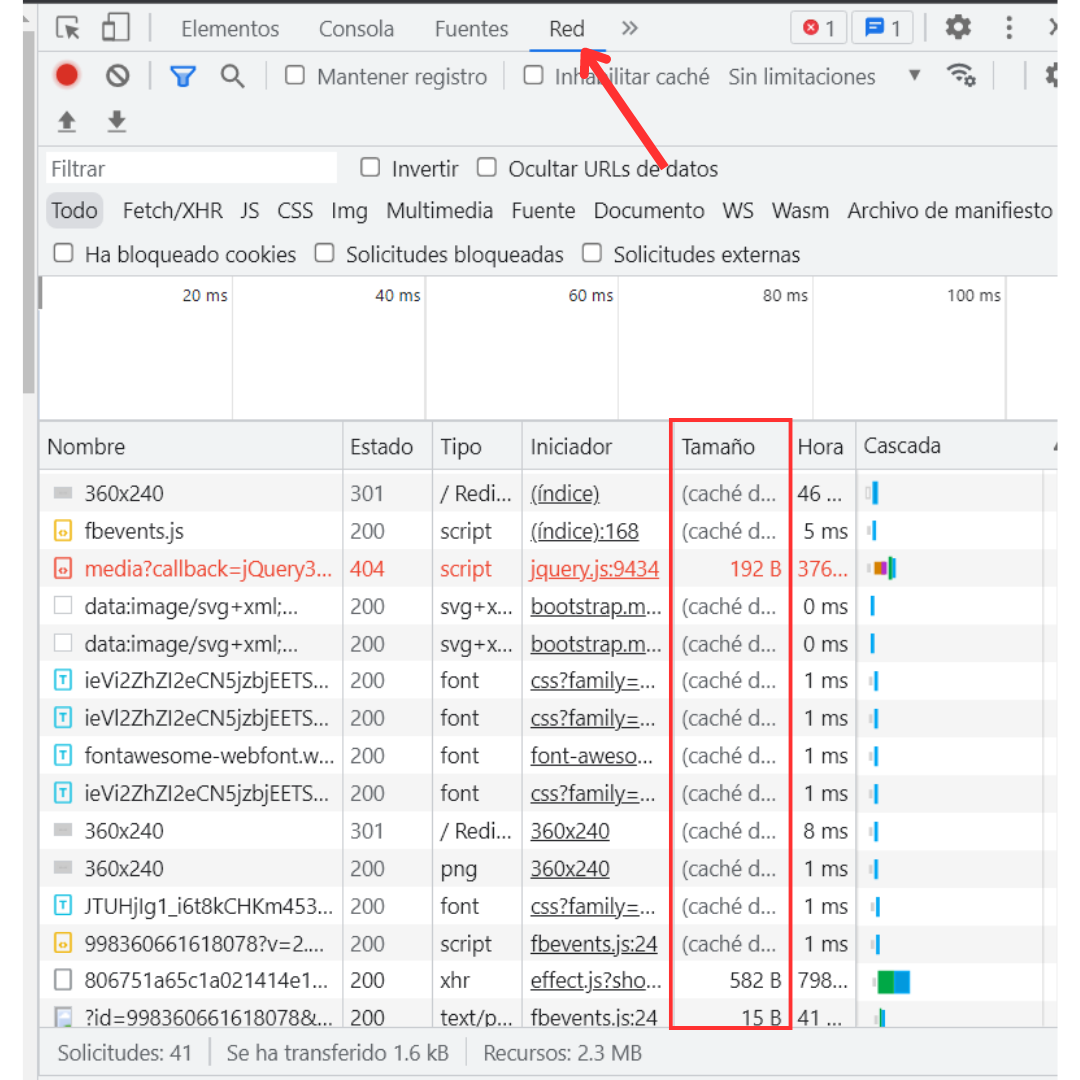
Task: Stop recording with the red record button
Action: tap(67, 76)
